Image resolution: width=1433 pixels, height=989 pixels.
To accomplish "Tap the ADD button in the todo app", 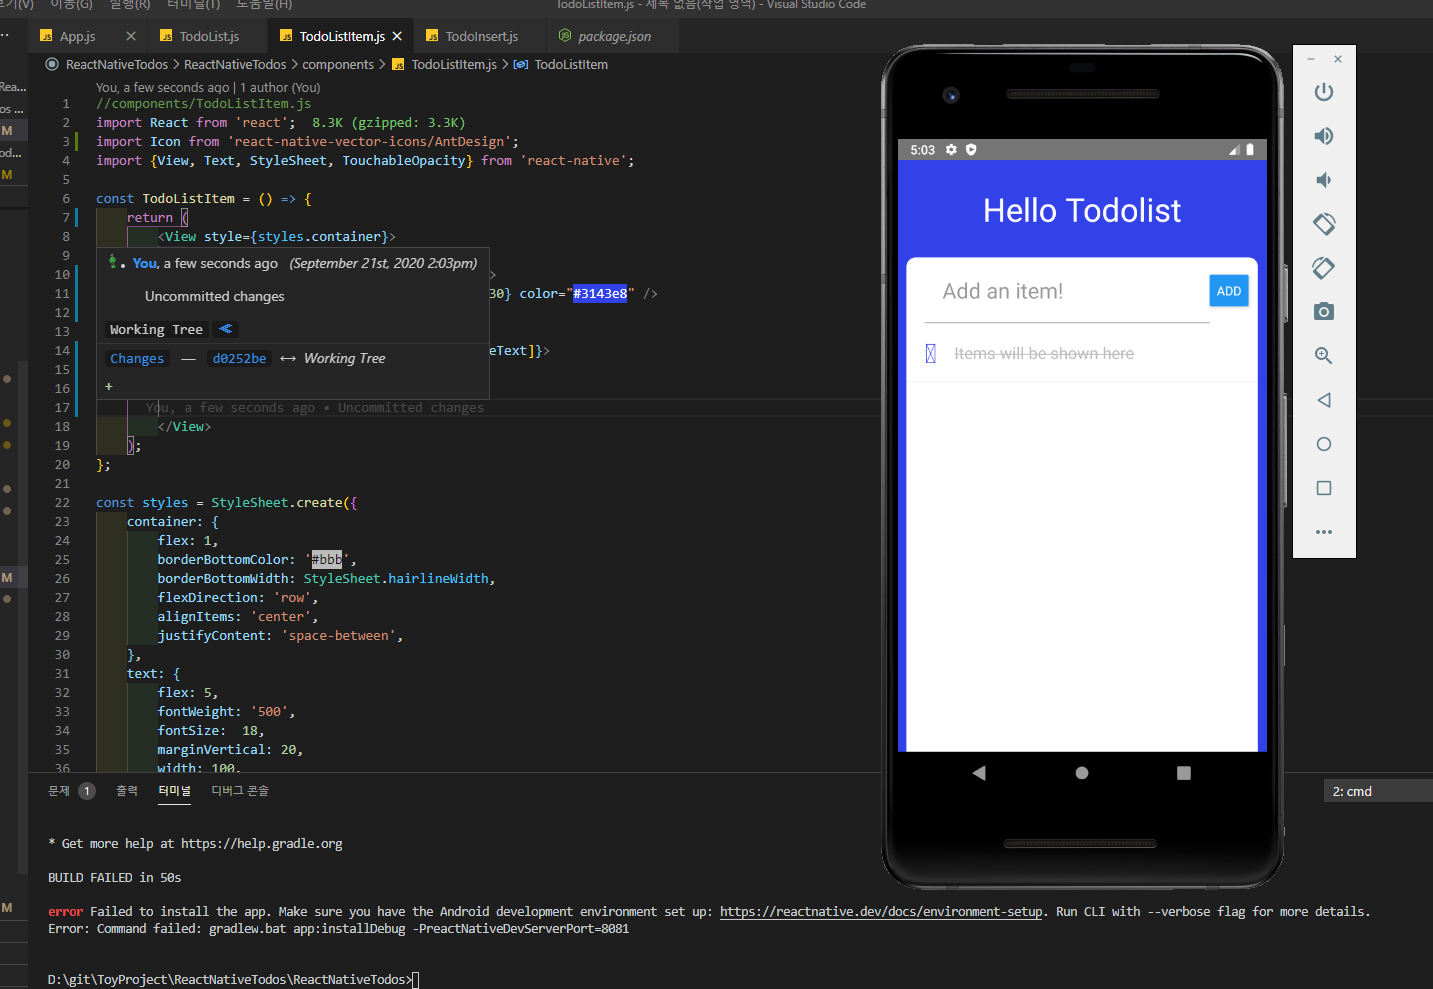I will coord(1229,291).
